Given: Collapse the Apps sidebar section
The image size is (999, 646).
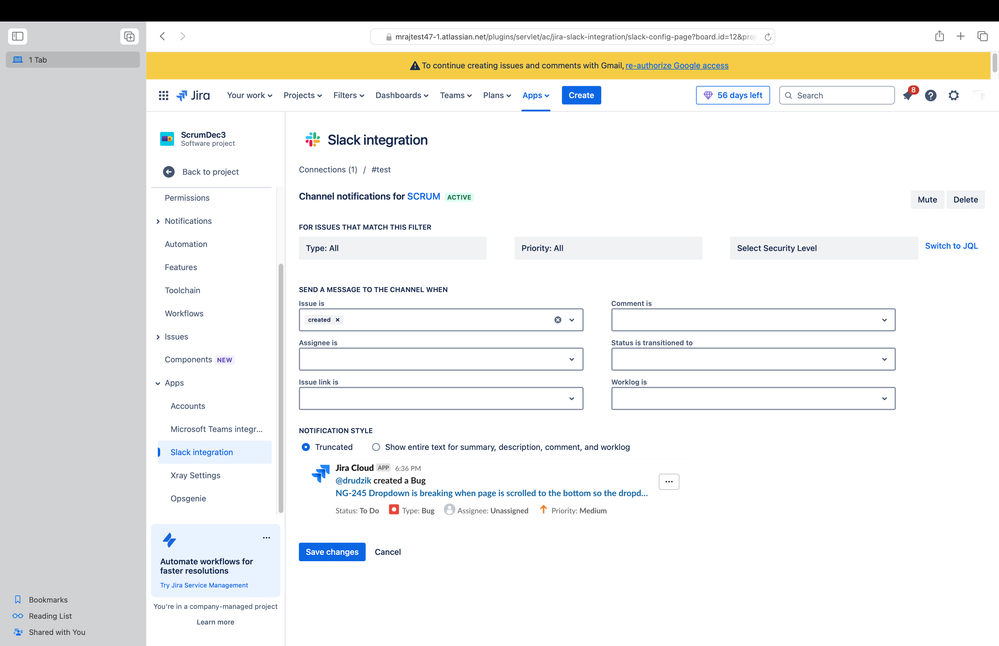Looking at the screenshot, I should (x=158, y=383).
